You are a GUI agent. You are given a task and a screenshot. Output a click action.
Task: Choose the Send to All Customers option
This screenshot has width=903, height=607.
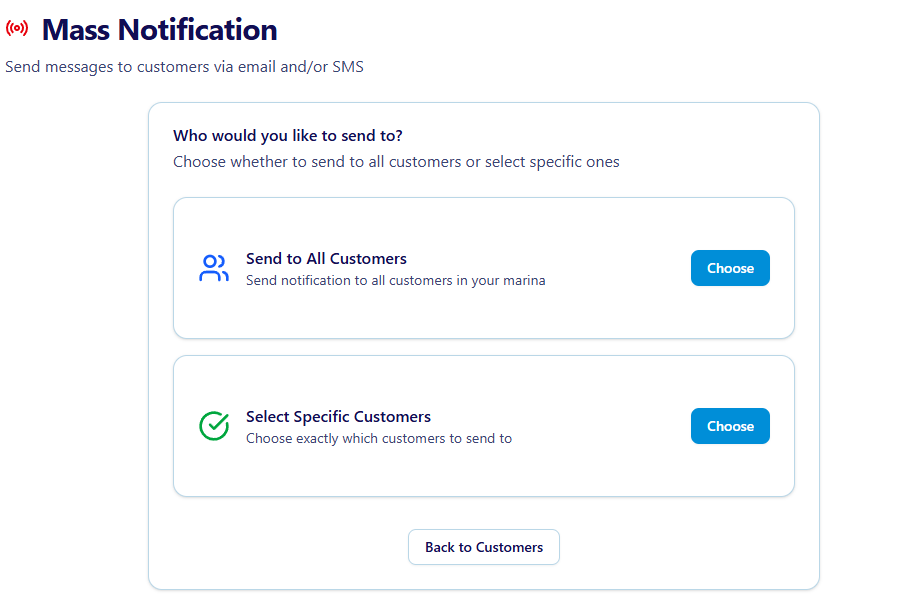[730, 268]
